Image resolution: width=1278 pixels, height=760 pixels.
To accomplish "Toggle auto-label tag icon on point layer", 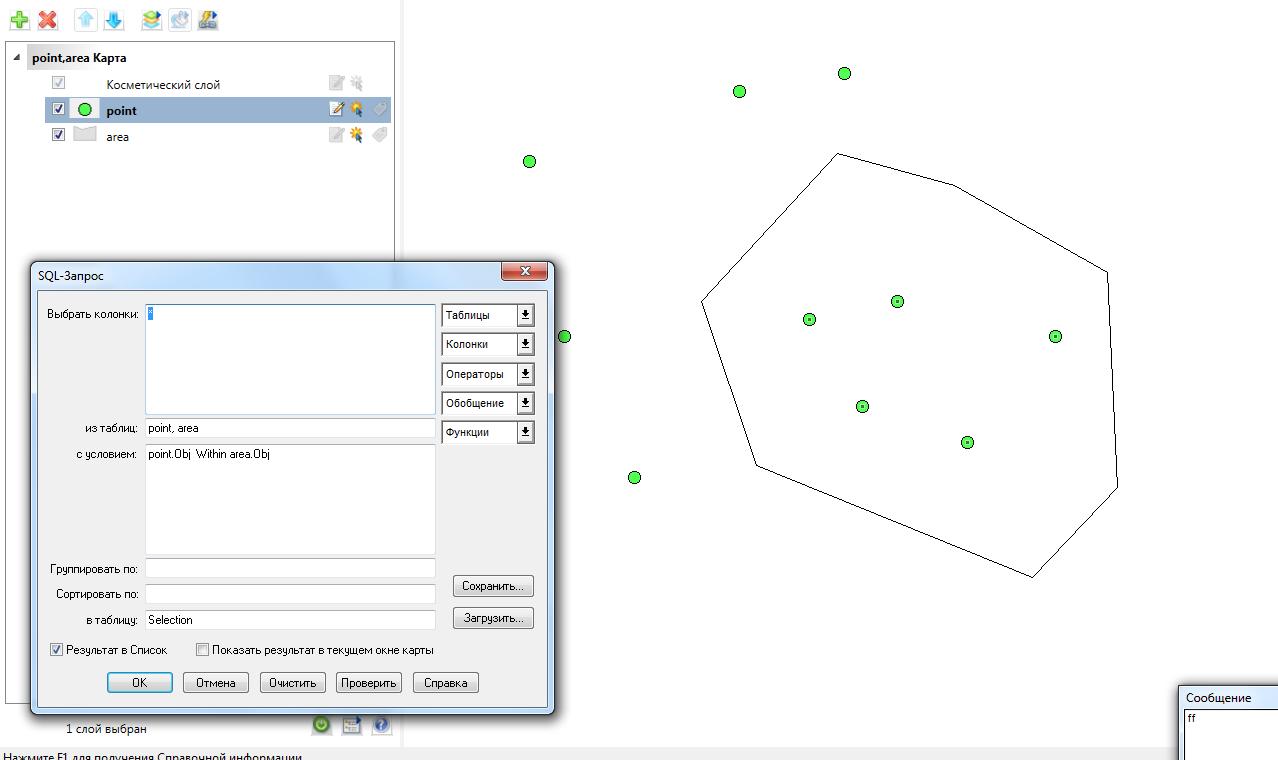I will point(380,109).
